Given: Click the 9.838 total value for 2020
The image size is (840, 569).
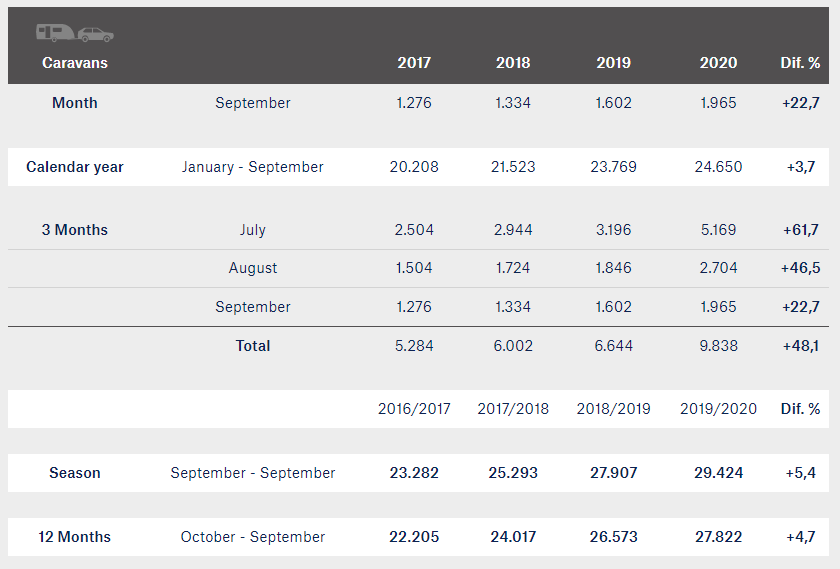Looking at the screenshot, I should [718, 346].
